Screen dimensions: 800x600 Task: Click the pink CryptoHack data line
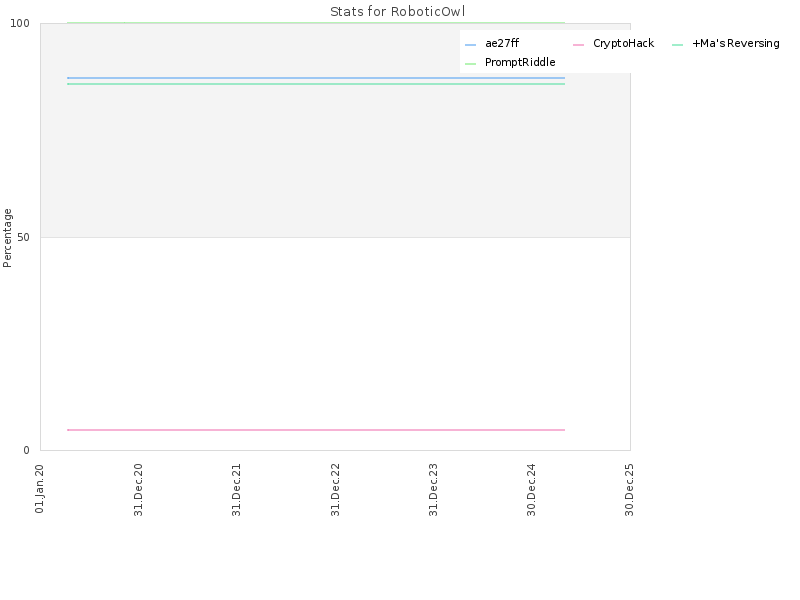316,430
